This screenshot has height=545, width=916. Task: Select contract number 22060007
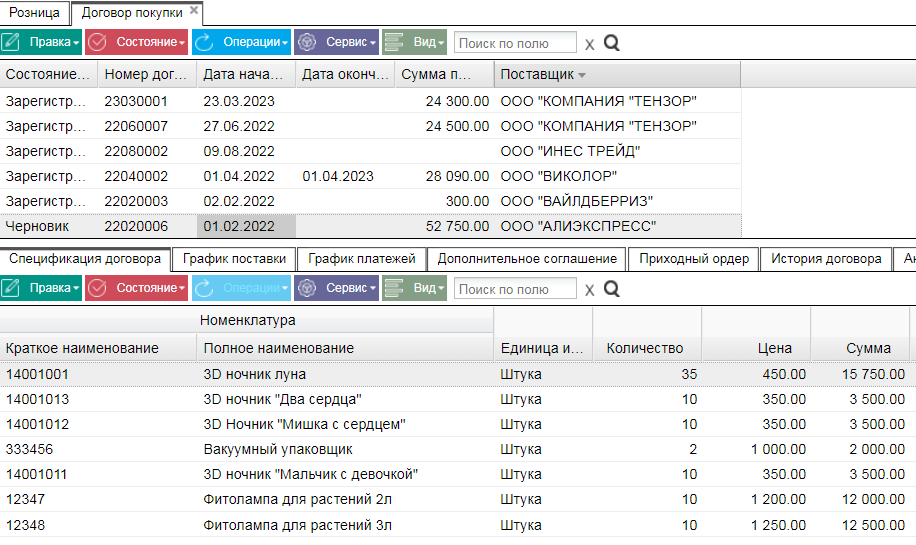(x=136, y=126)
